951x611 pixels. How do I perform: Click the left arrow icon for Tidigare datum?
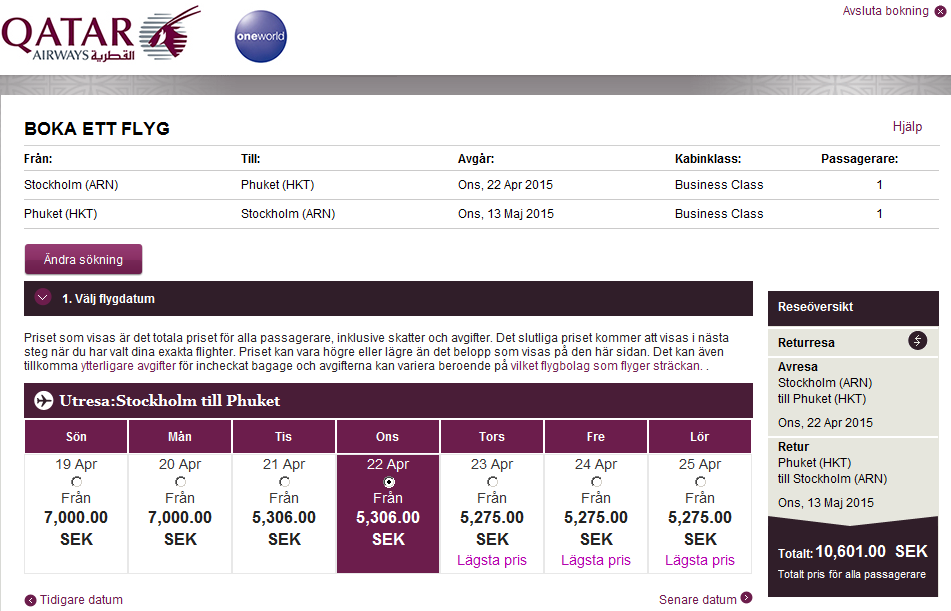tap(30, 601)
